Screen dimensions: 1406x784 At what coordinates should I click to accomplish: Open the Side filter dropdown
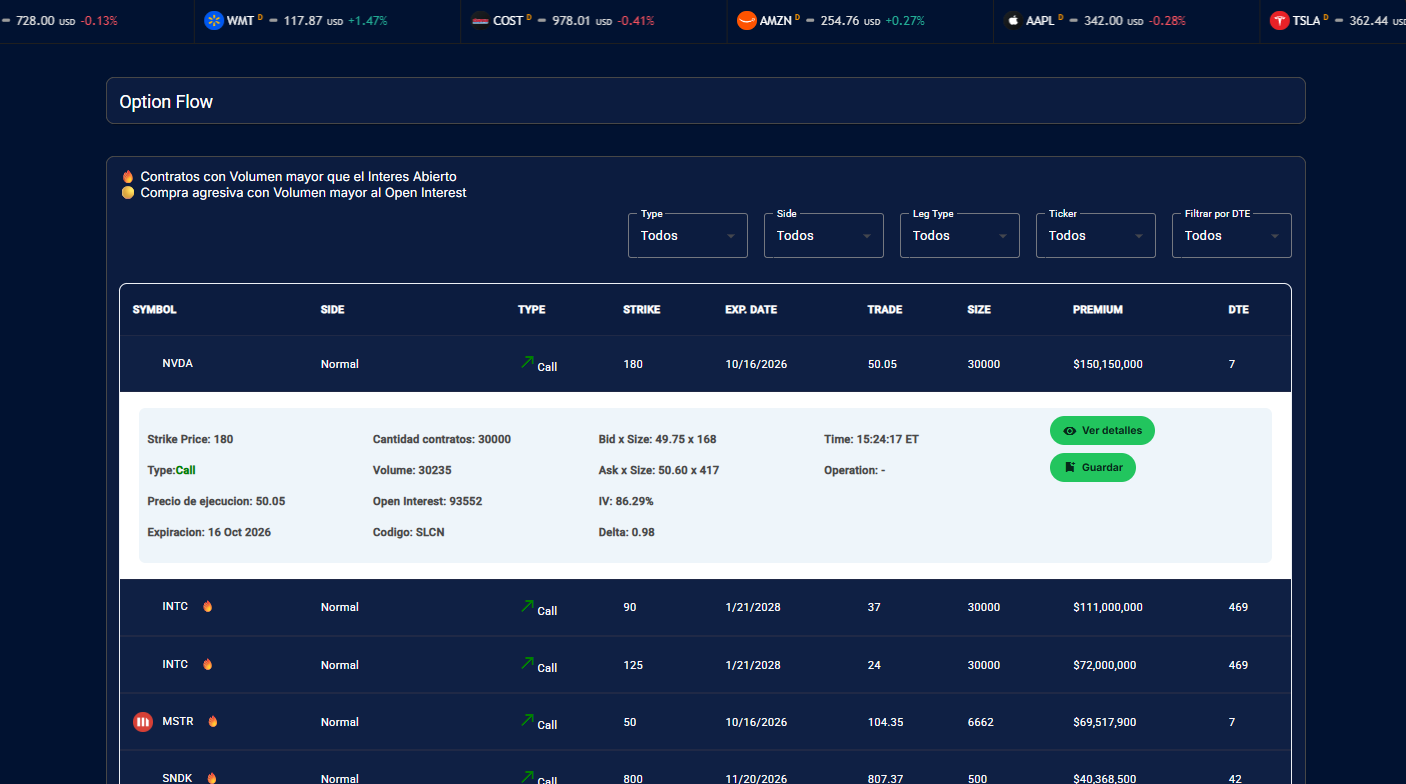[x=824, y=236]
